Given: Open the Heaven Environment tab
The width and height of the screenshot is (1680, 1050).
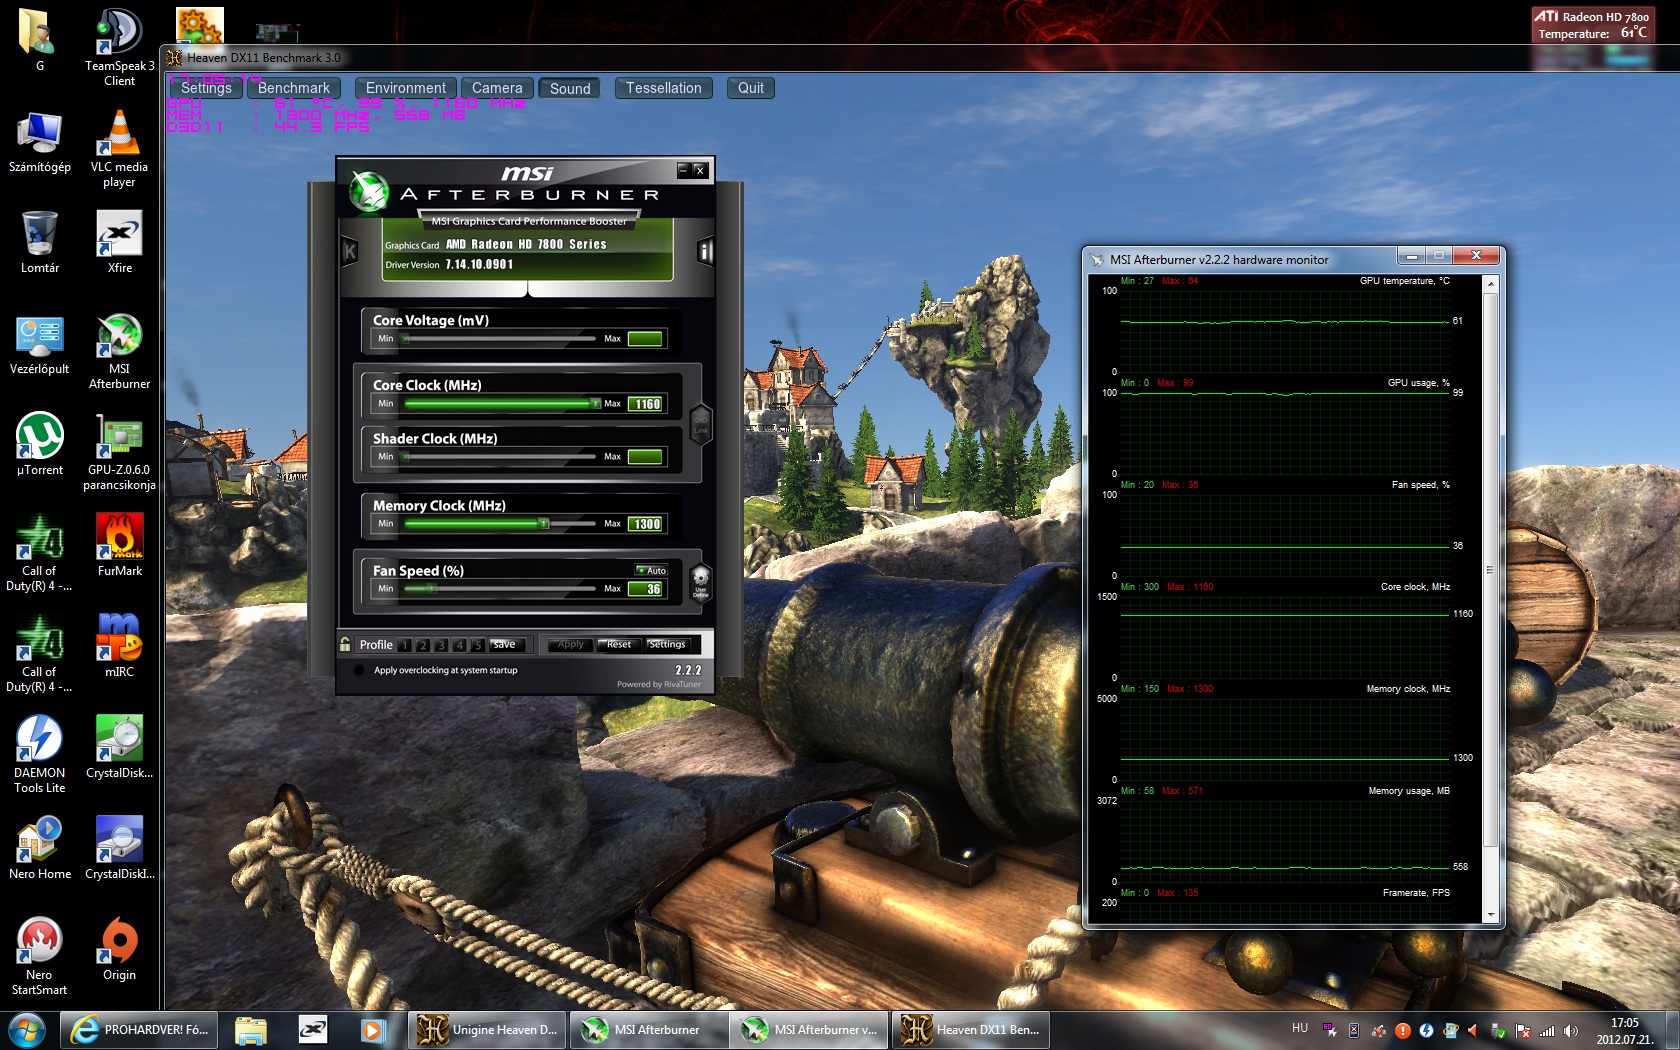Looking at the screenshot, I should [x=406, y=88].
